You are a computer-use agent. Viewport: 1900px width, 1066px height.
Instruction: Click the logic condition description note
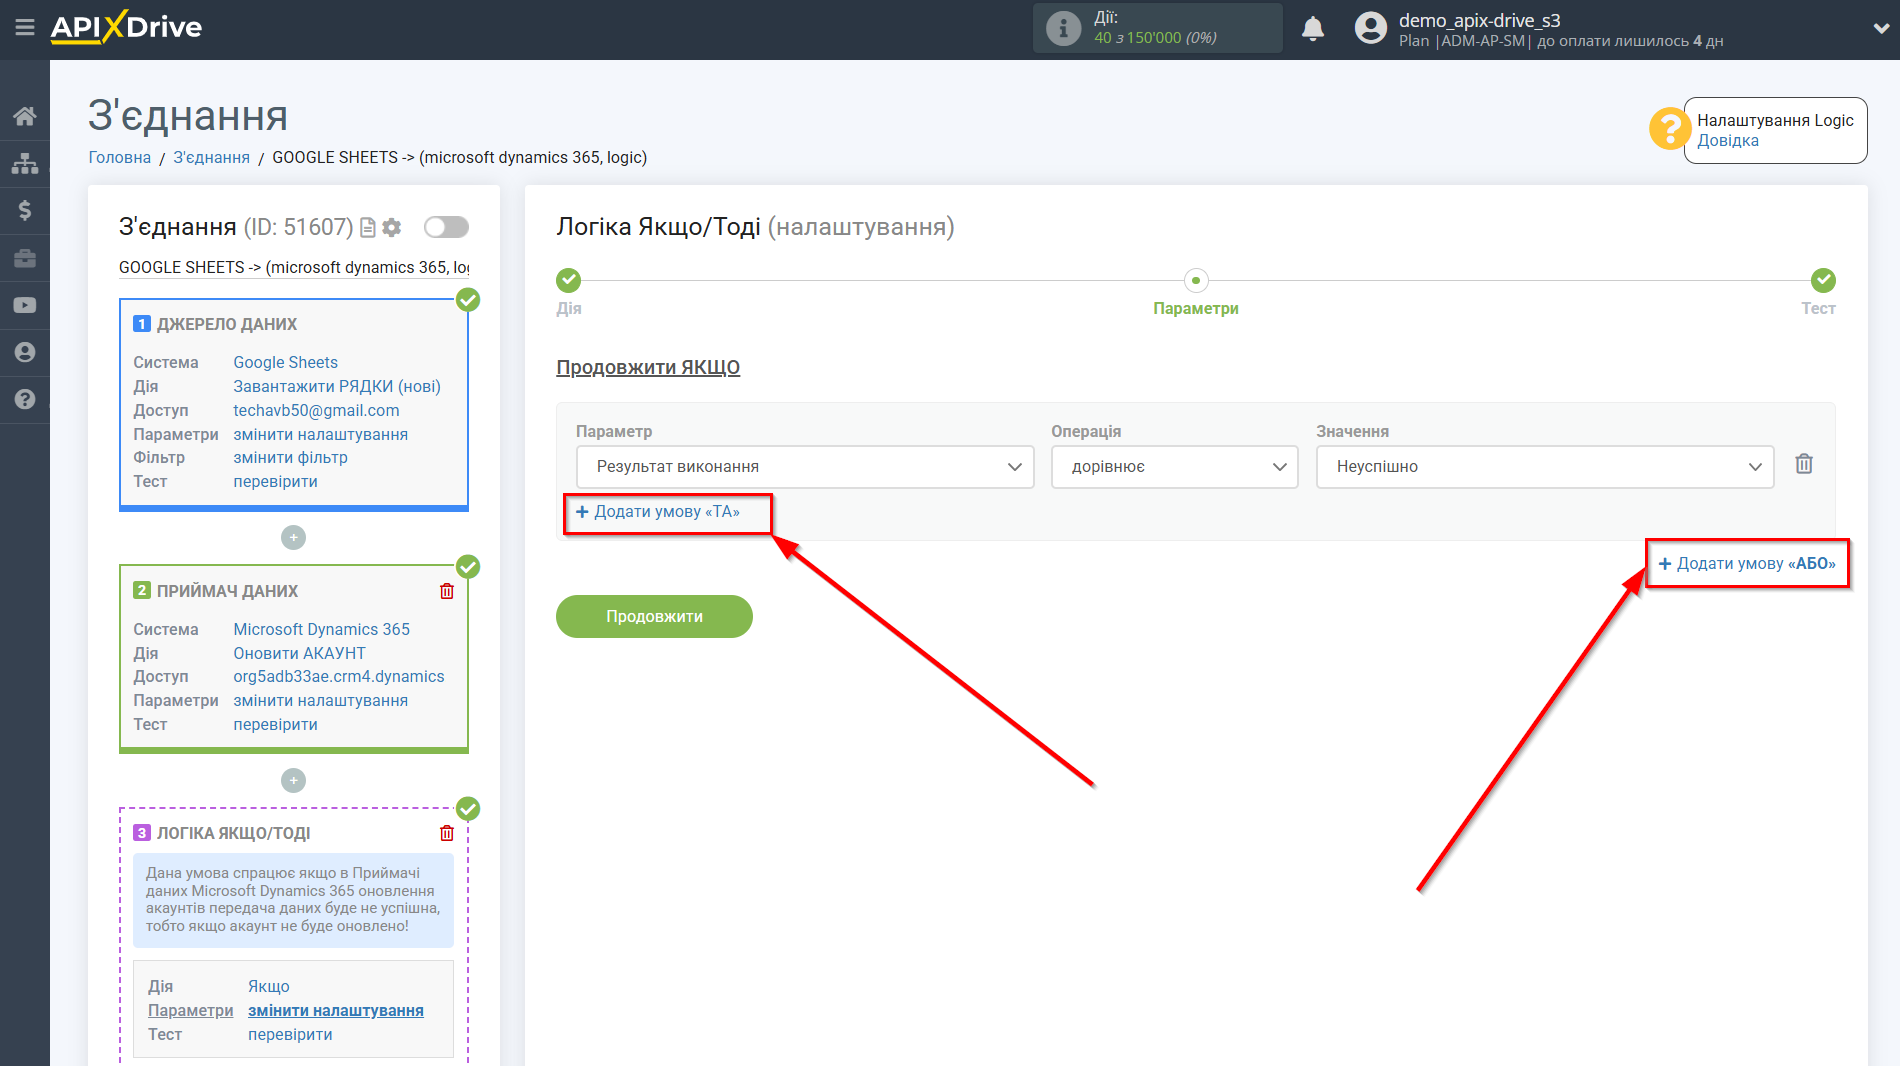[293, 900]
